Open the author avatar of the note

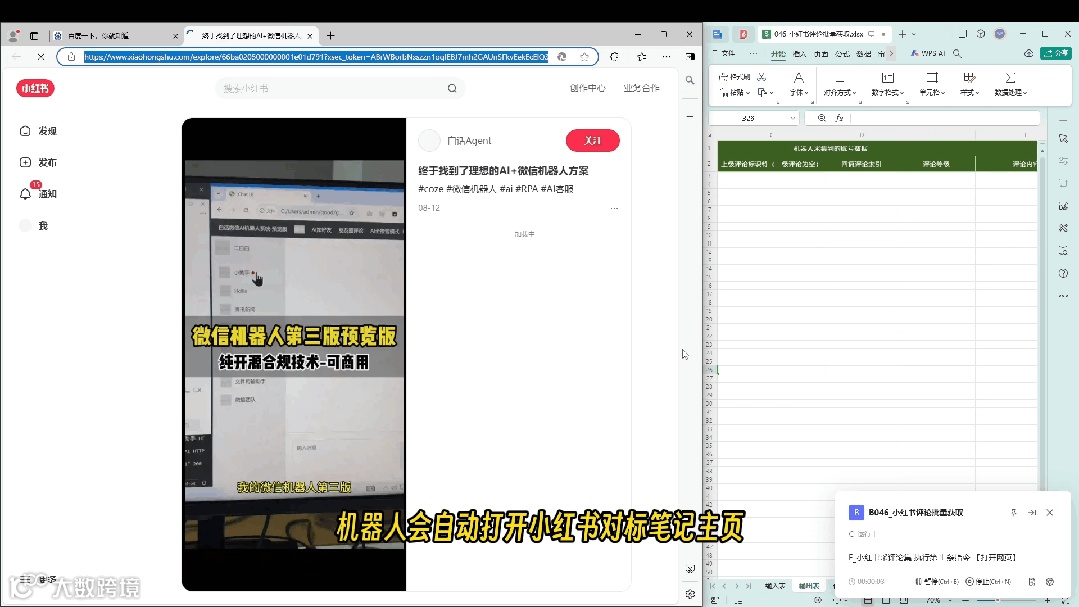429,140
